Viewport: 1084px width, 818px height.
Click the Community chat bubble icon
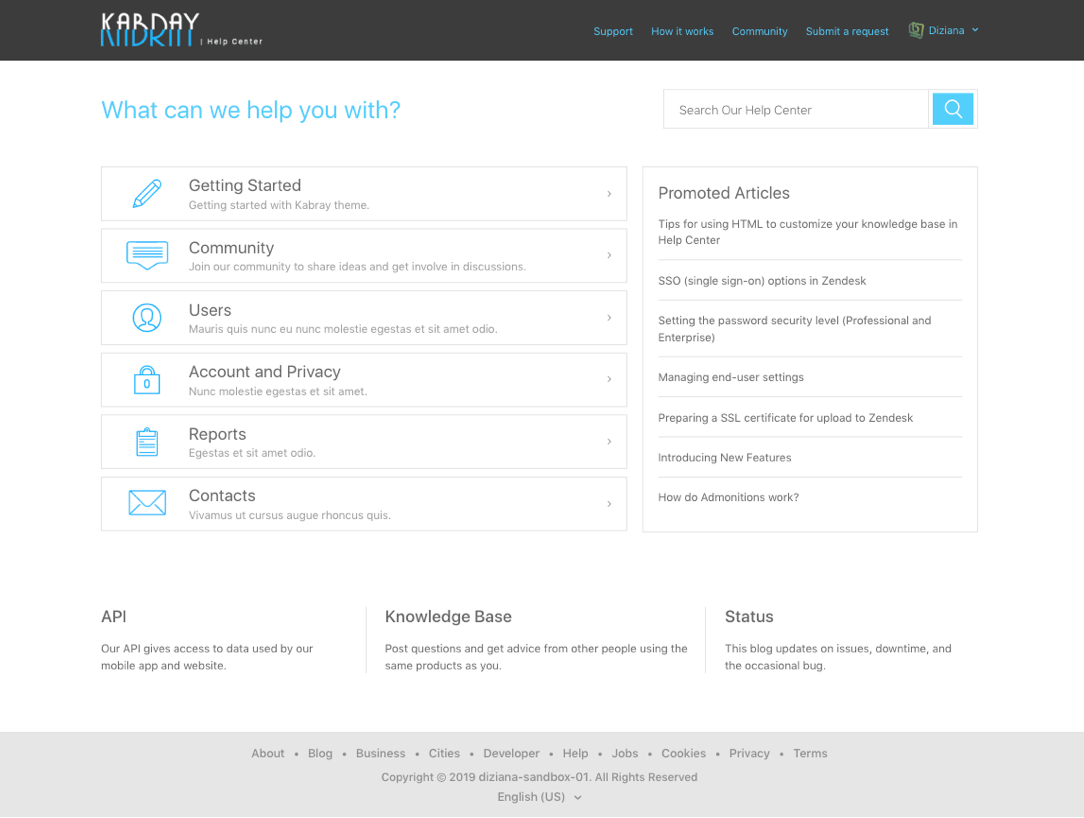point(147,255)
